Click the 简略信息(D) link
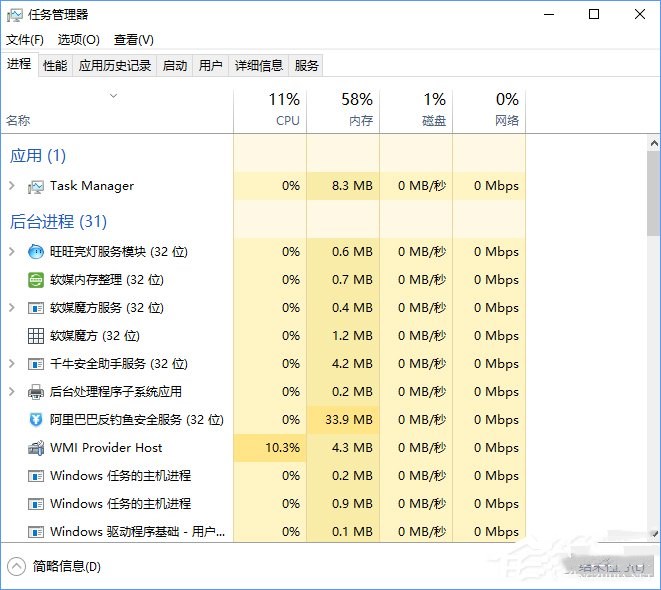This screenshot has height=590, width=661. point(67,566)
